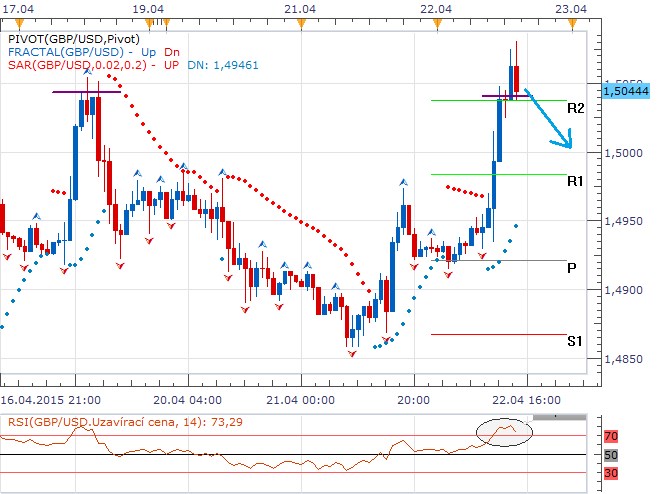
Task: Select the FRACTAL(GBP/USD) indicator label
Action: click(65, 51)
